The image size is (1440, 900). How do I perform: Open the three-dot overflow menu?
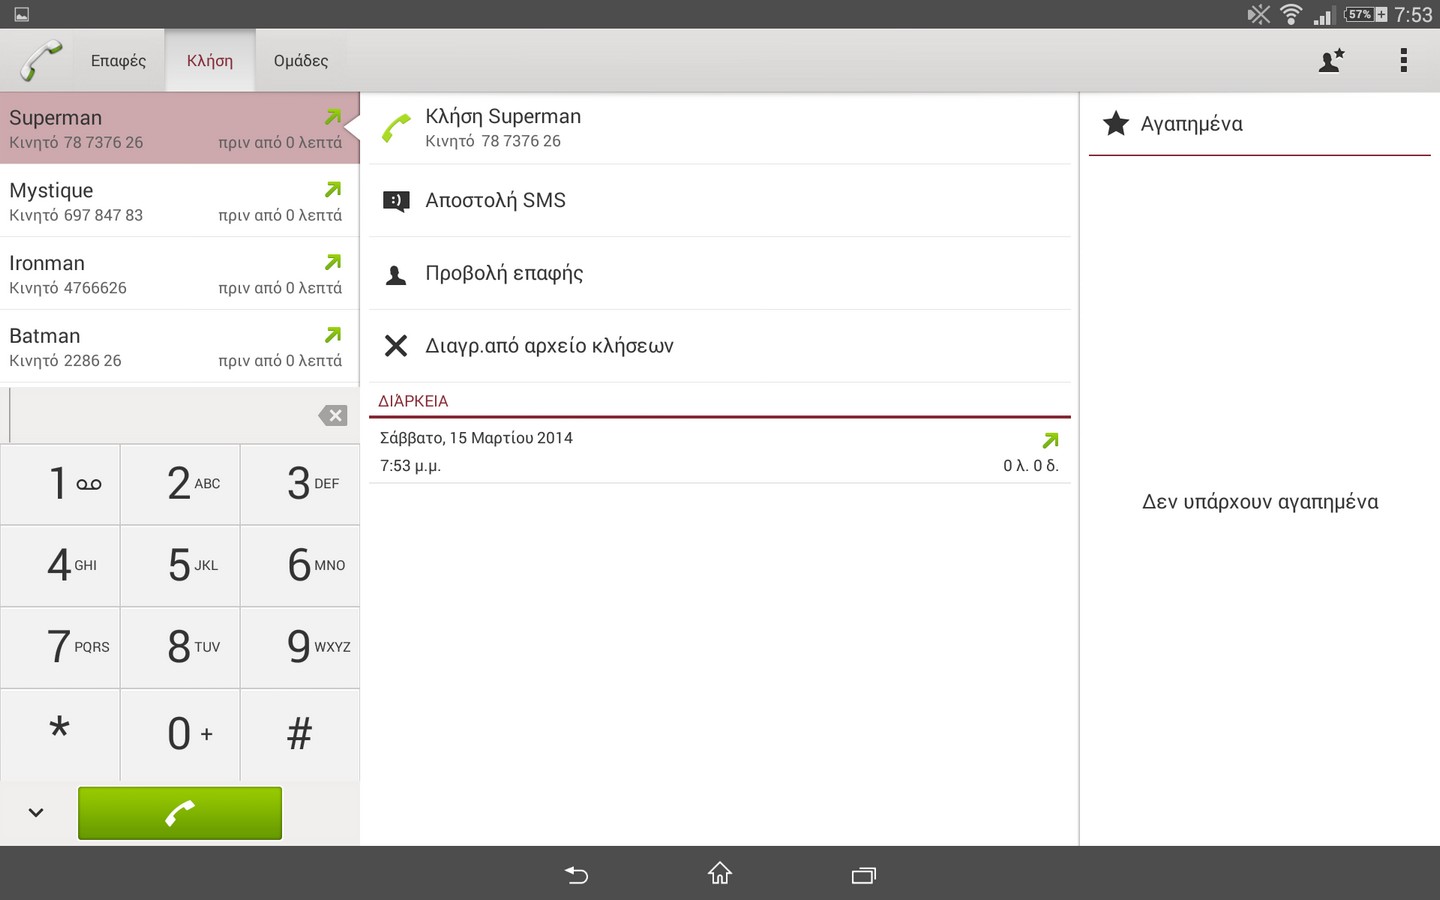click(1404, 61)
